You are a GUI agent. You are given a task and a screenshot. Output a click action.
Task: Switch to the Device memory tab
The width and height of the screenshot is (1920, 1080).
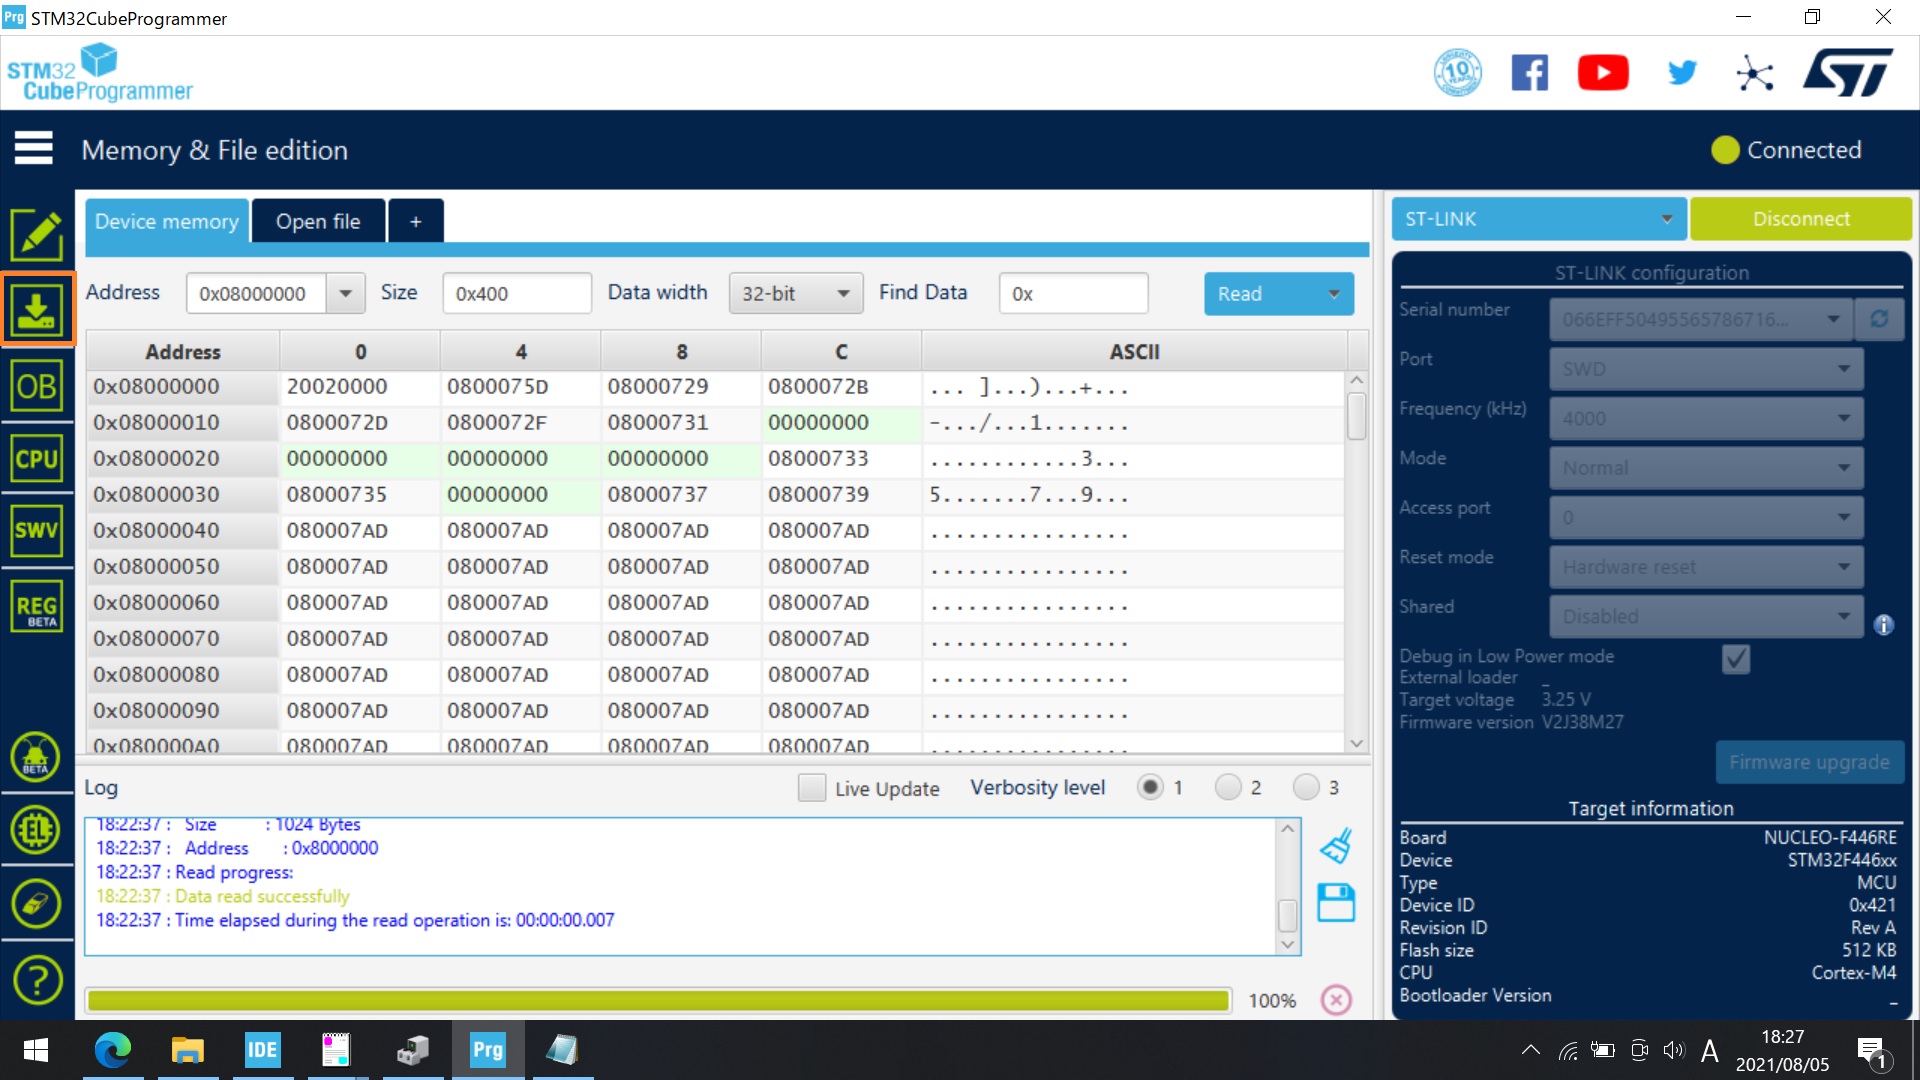tap(165, 220)
